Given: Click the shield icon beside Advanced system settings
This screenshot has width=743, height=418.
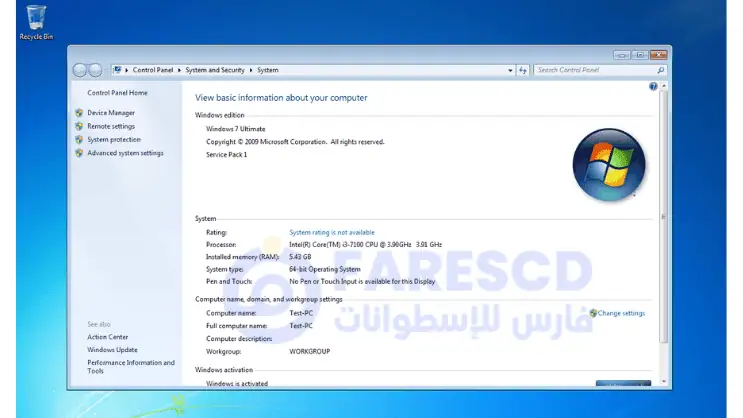Looking at the screenshot, I should pyautogui.click(x=79, y=153).
